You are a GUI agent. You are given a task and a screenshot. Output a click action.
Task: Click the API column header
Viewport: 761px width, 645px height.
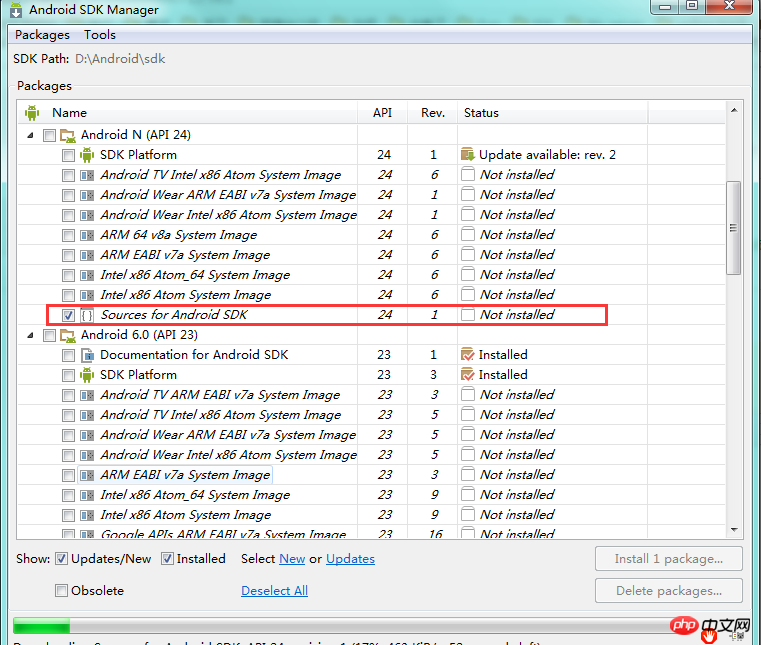point(382,113)
